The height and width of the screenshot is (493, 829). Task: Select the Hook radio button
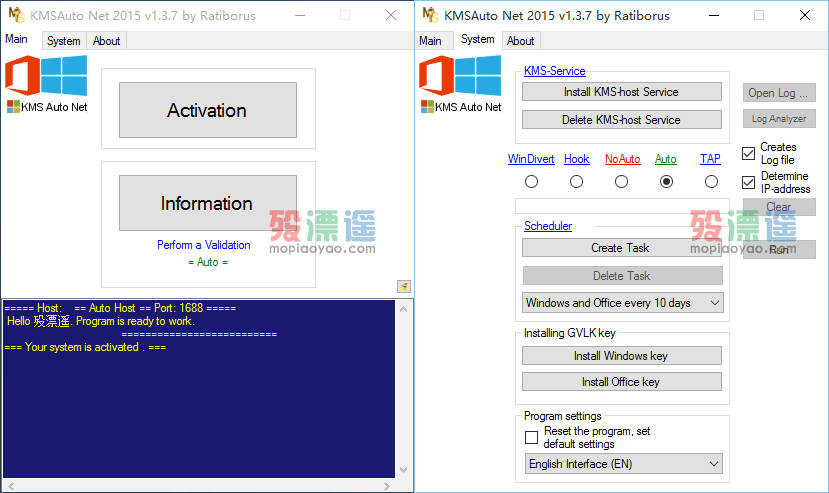[x=576, y=181]
